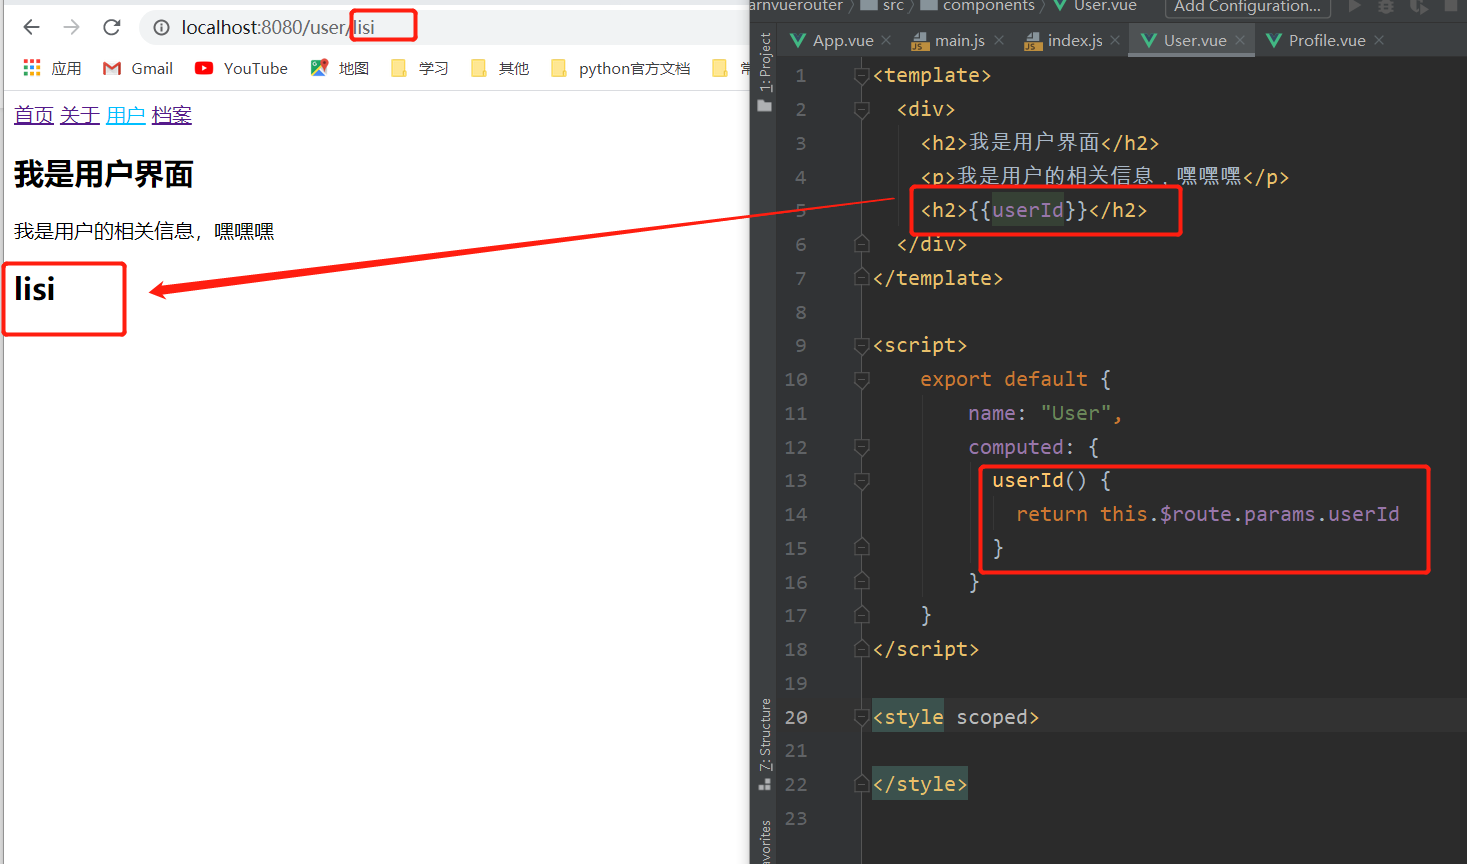Close the index.js tab
Viewport: 1467px width, 864px height.
(x=1115, y=40)
